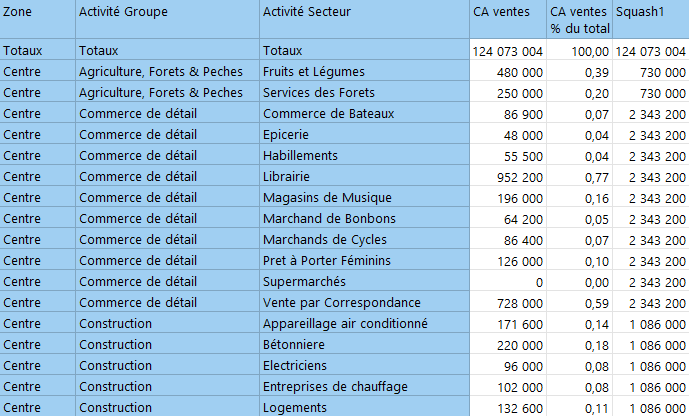This screenshot has width=689, height=416.
Task: Click the Bétonniere sector cell
Action: click(364, 345)
